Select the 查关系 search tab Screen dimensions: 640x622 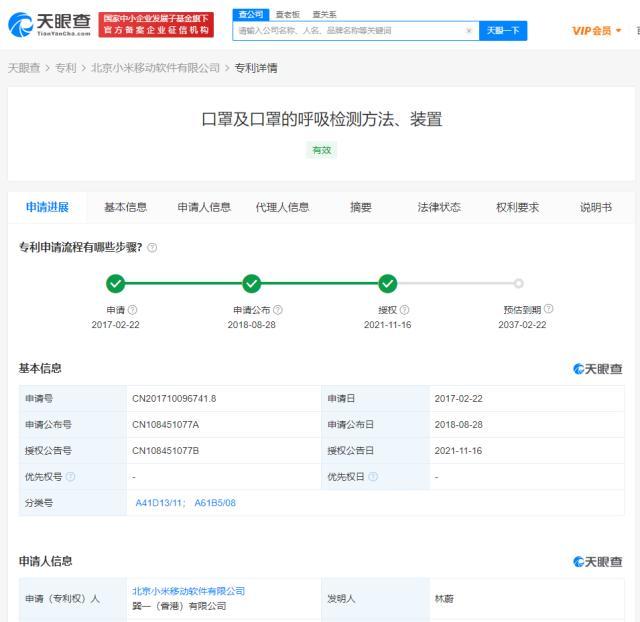324,14
